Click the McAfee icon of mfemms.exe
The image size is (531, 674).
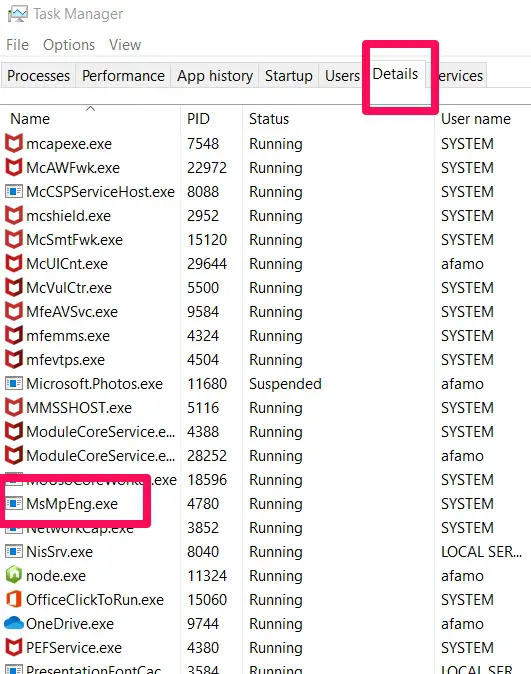(x=14, y=336)
